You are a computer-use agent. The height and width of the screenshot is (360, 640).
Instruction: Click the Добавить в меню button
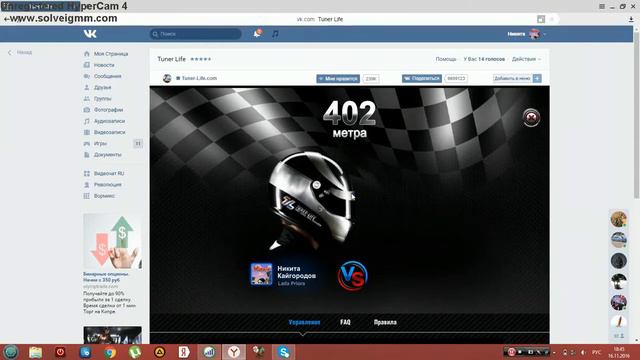[x=512, y=78]
